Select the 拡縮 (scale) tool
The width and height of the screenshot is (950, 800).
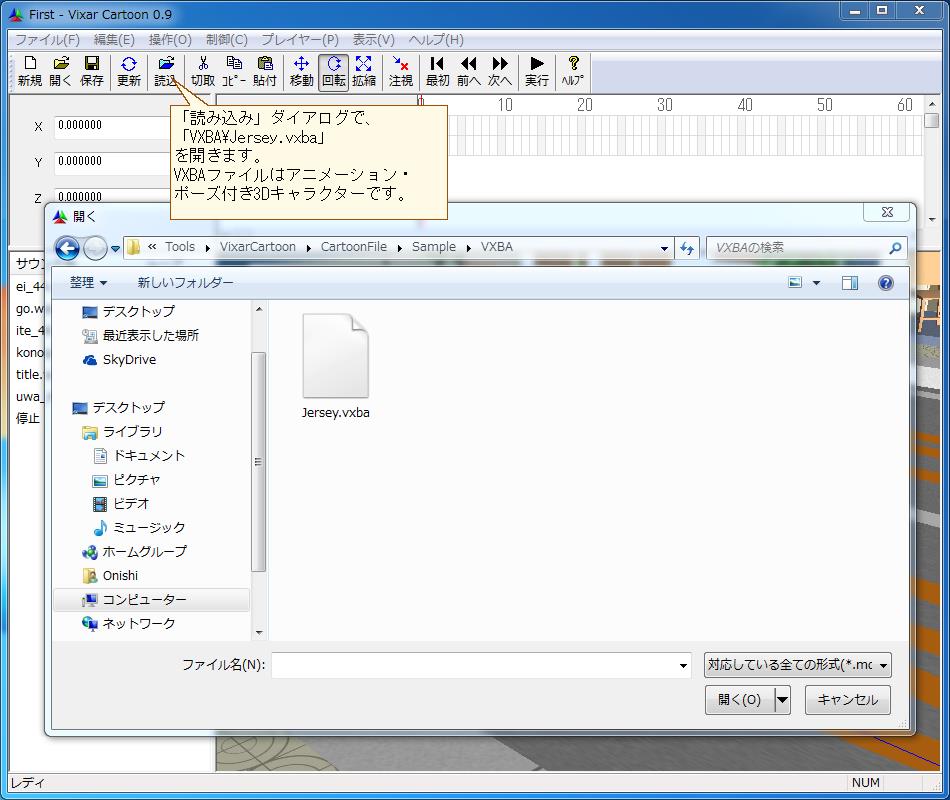point(364,70)
